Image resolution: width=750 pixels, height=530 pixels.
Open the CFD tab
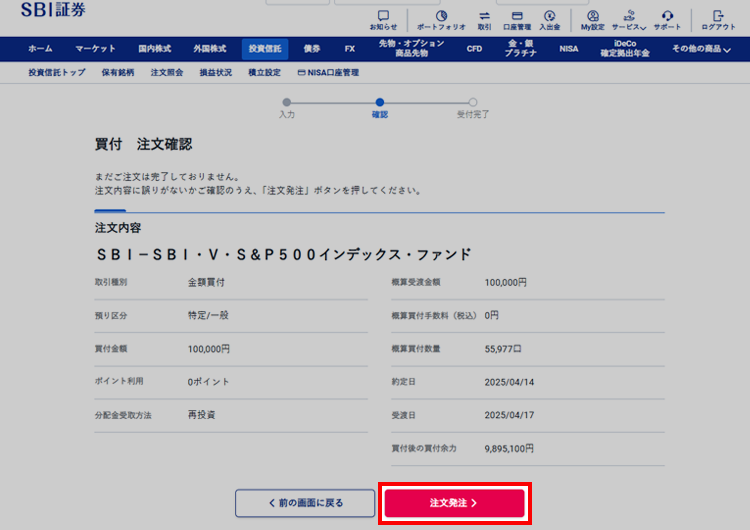coord(474,49)
